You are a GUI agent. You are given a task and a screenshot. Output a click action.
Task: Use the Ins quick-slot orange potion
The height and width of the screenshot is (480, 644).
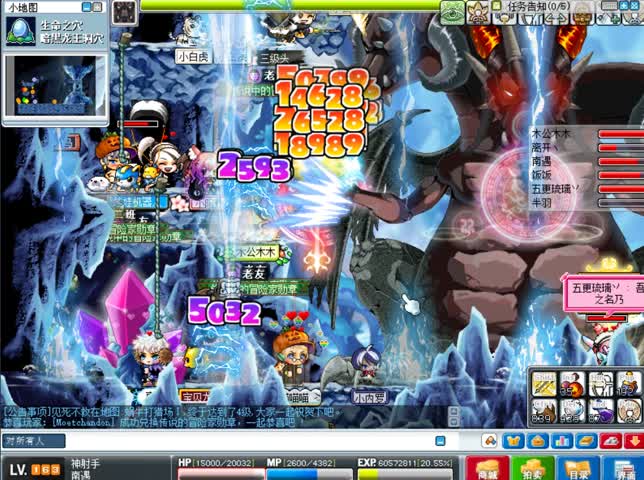[x=572, y=384]
